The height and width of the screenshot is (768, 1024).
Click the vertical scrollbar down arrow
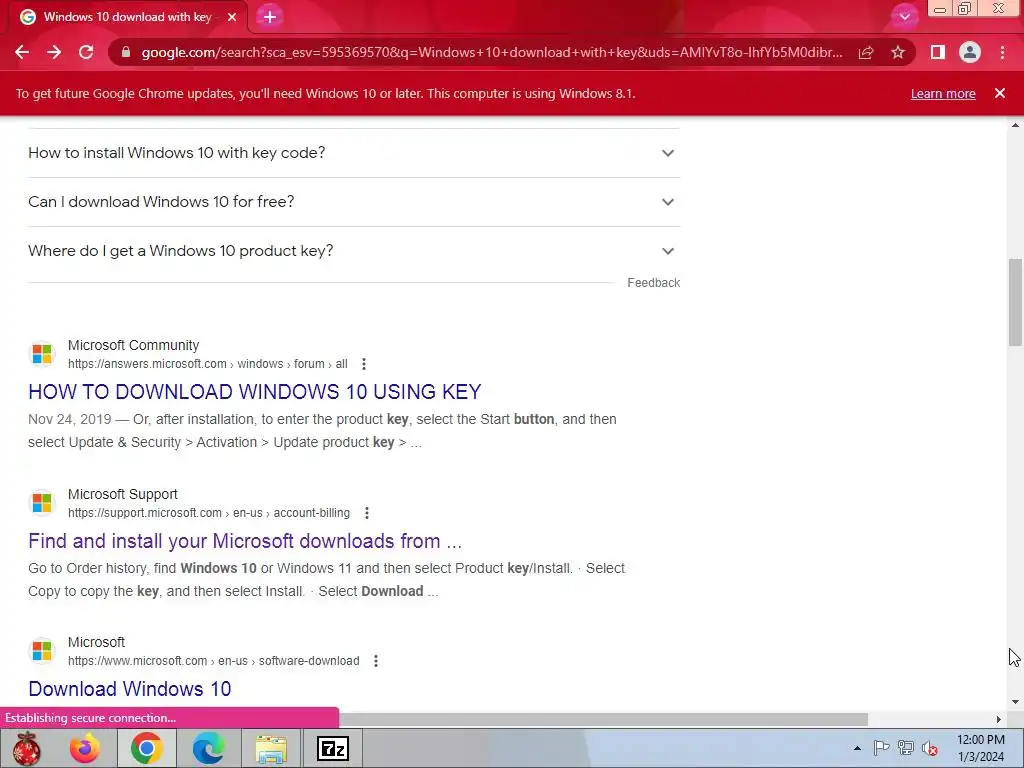1015,702
